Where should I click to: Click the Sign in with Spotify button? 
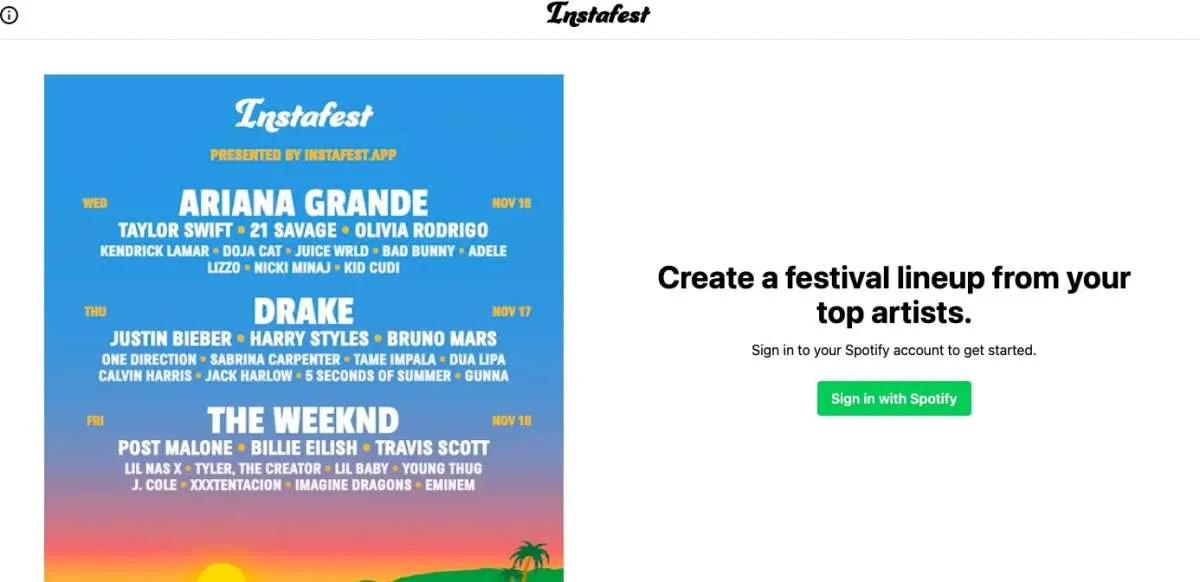(893, 398)
